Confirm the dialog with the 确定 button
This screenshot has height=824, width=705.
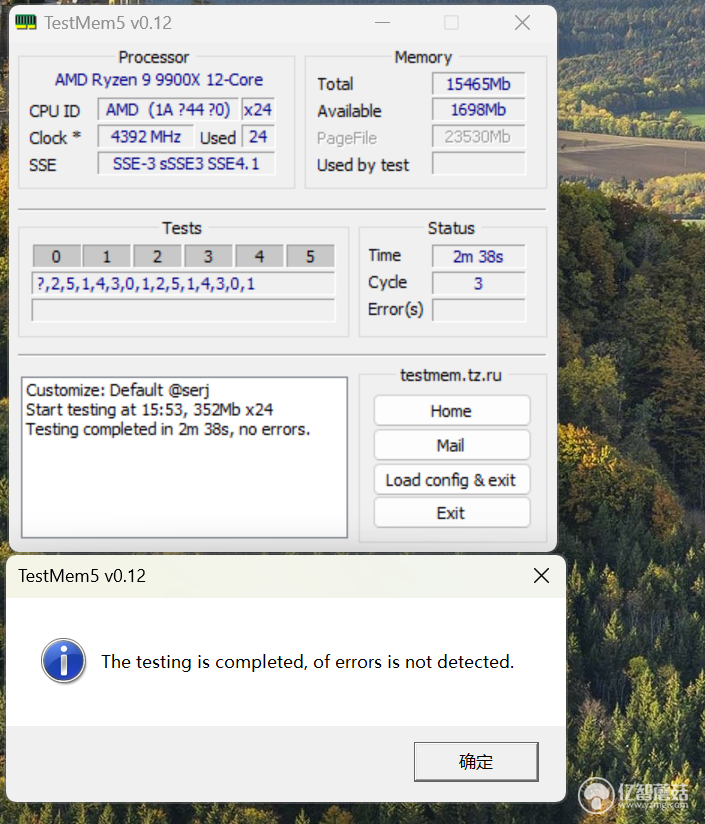476,761
